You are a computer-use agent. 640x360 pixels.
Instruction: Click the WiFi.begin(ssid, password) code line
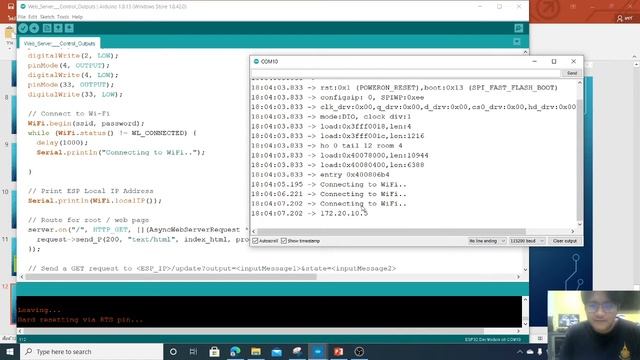pyautogui.click(x=86, y=124)
